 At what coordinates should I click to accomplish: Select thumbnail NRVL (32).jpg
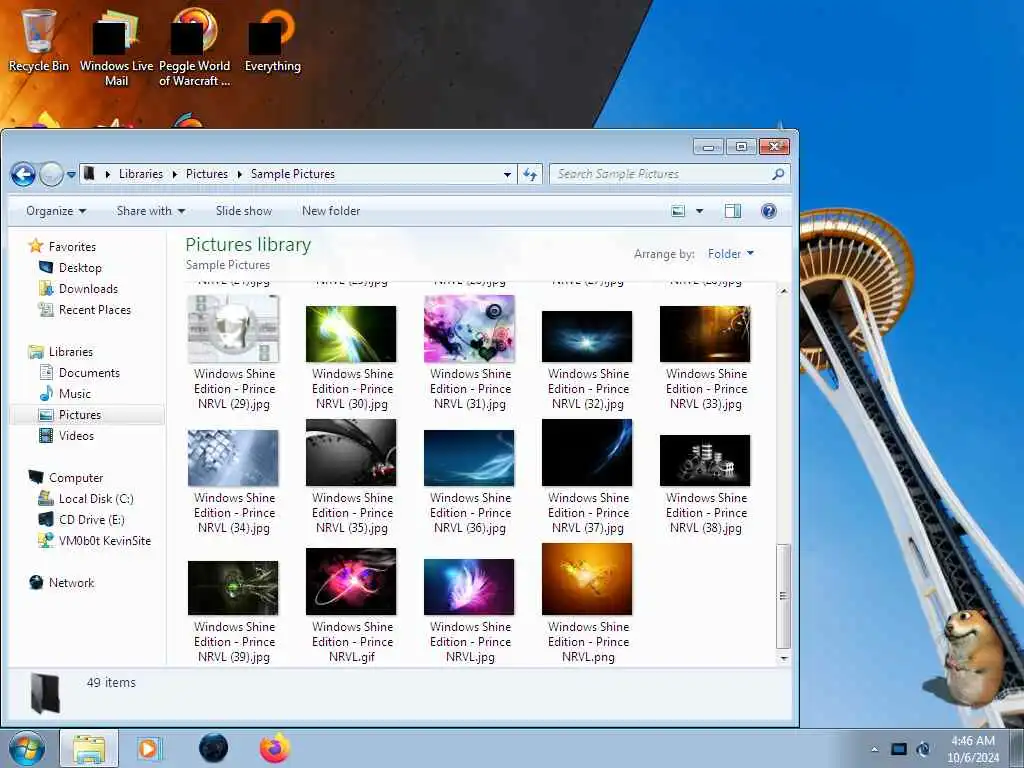pyautogui.click(x=587, y=336)
